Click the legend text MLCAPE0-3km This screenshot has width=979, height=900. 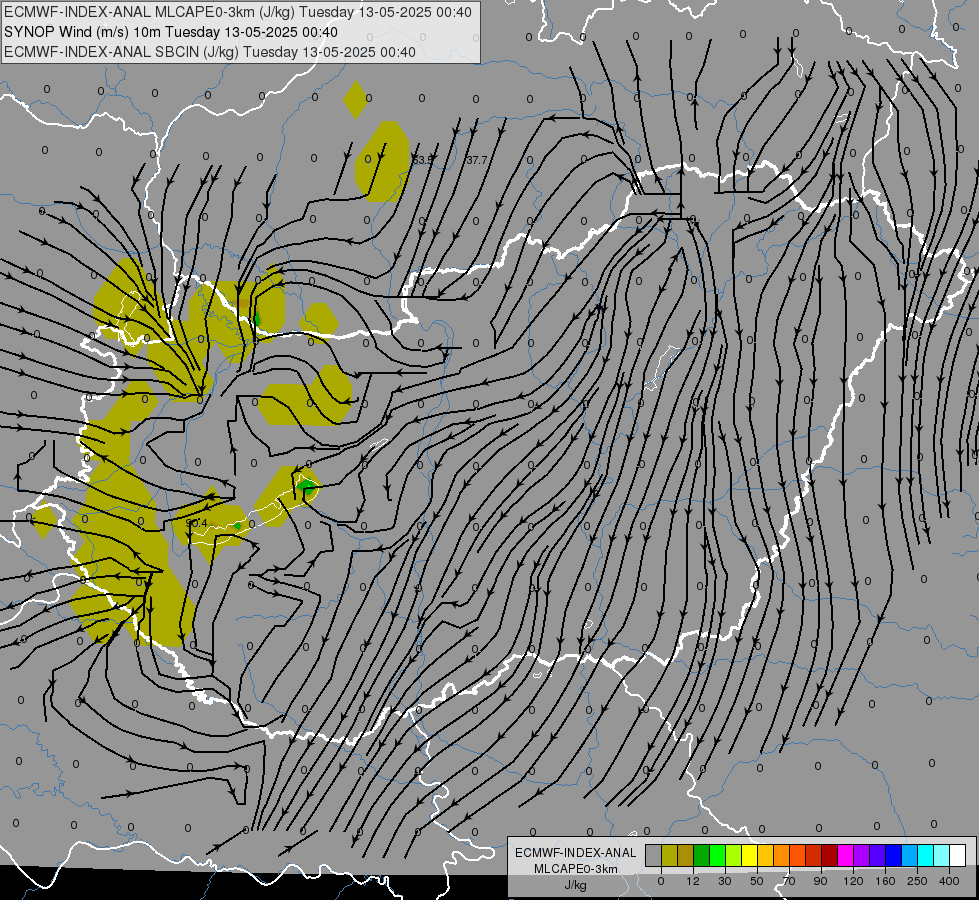576,869
